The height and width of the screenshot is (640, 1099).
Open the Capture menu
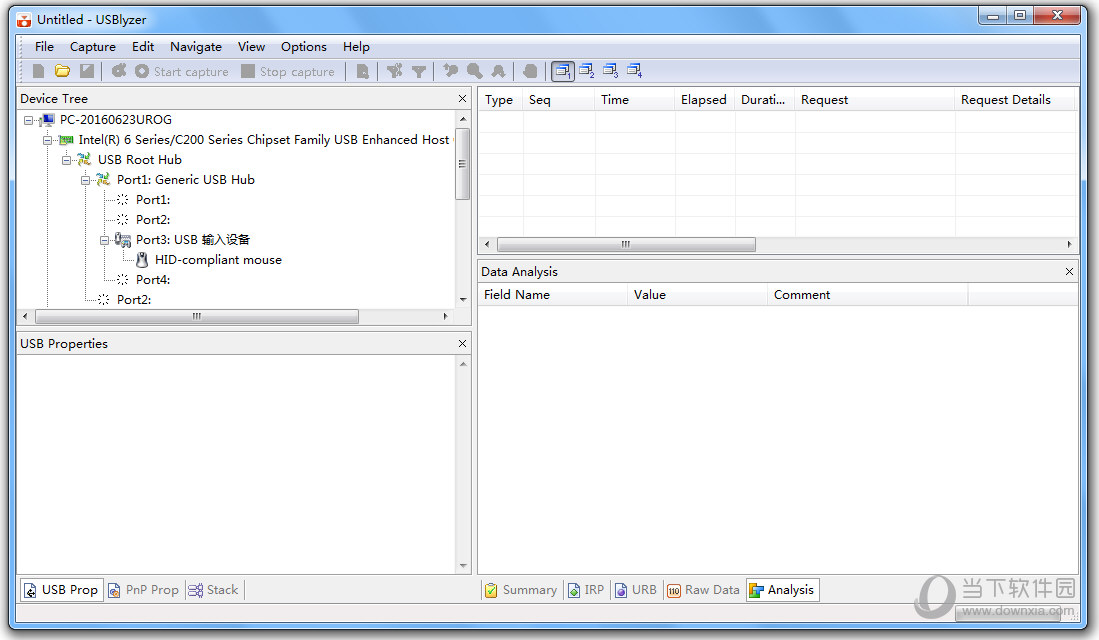click(x=93, y=47)
